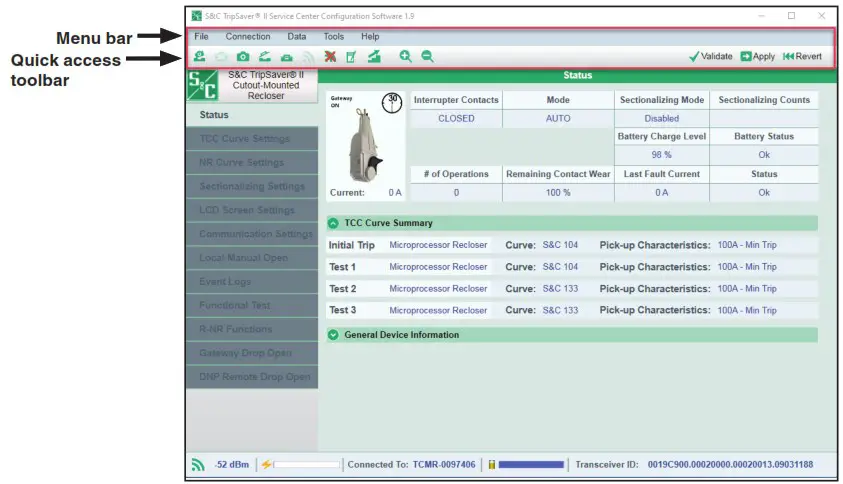The image size is (843, 484).
Task: Click the Current: 0 A reading under device image
Action: click(x=366, y=193)
